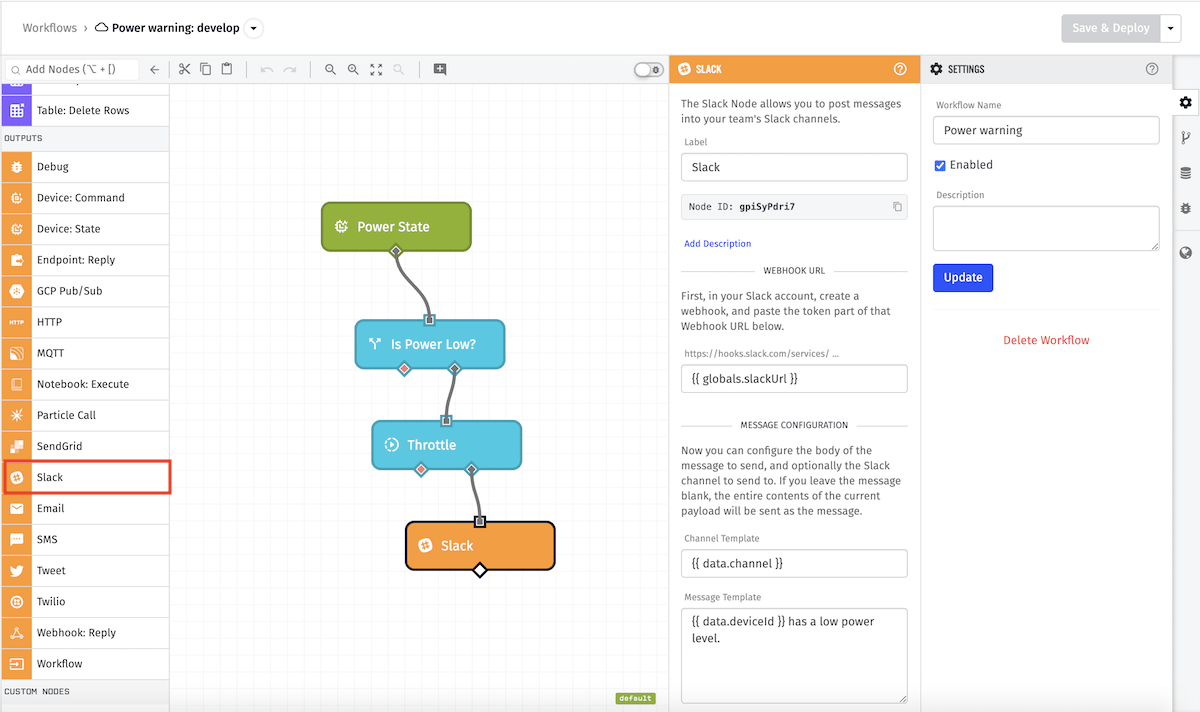
Task: Select the Workflow output node
Action: [85, 663]
